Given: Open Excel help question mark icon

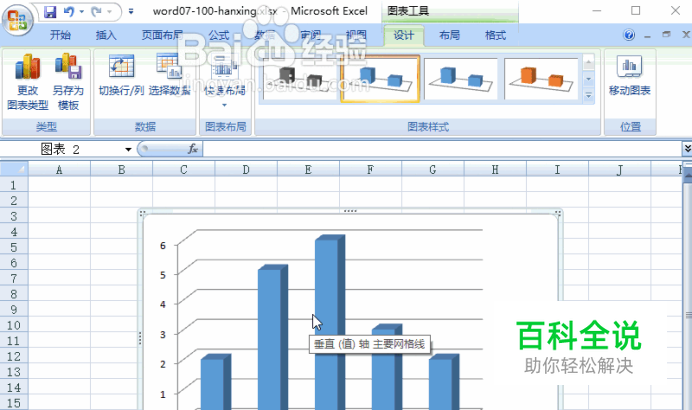Looking at the screenshot, I should [629, 35].
